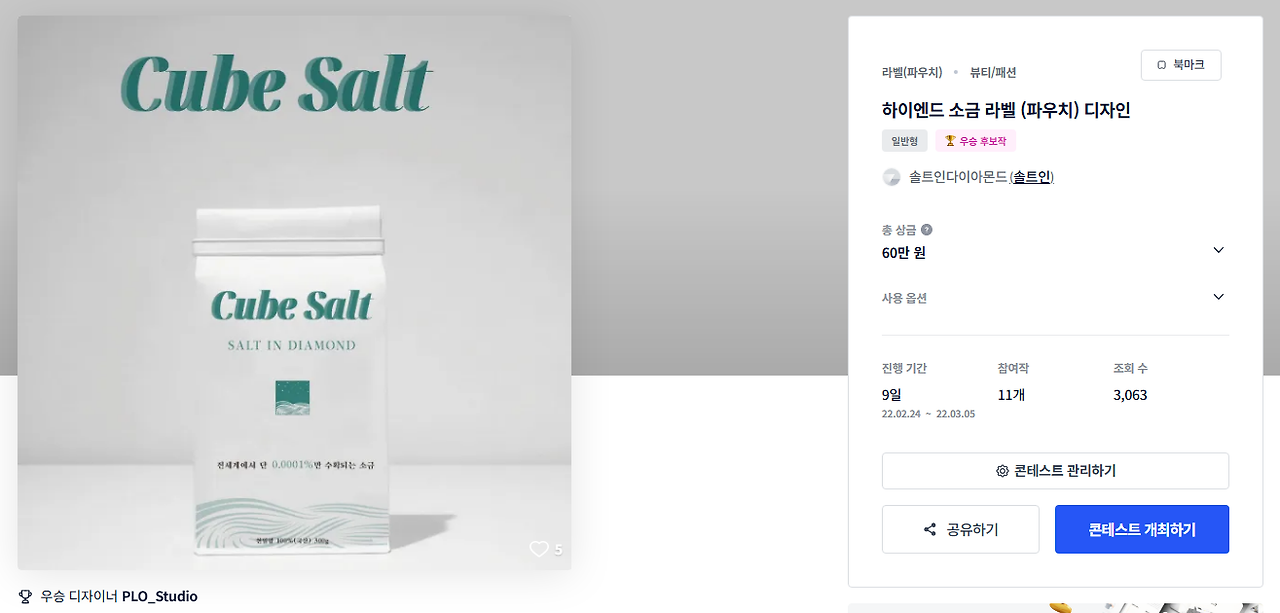Expand the 사용 옵션 chevron
1280x613 pixels.
pyautogui.click(x=1218, y=297)
